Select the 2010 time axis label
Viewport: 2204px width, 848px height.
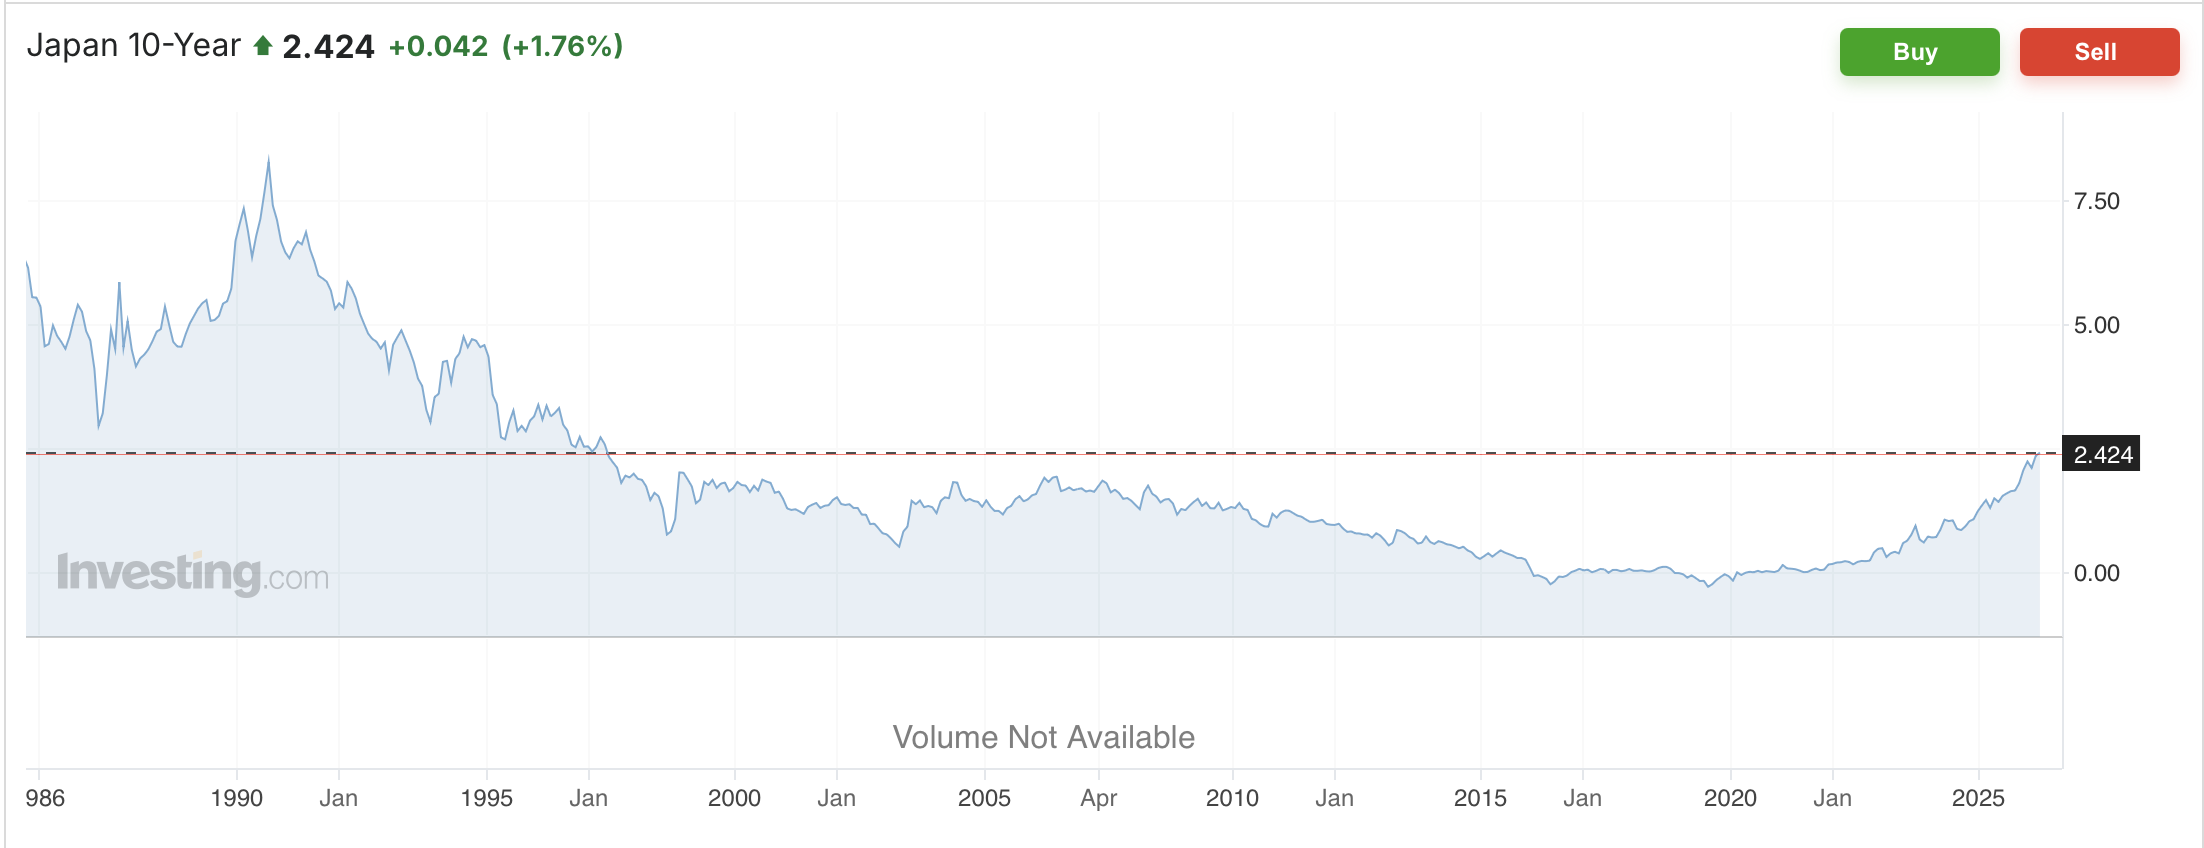[1232, 798]
